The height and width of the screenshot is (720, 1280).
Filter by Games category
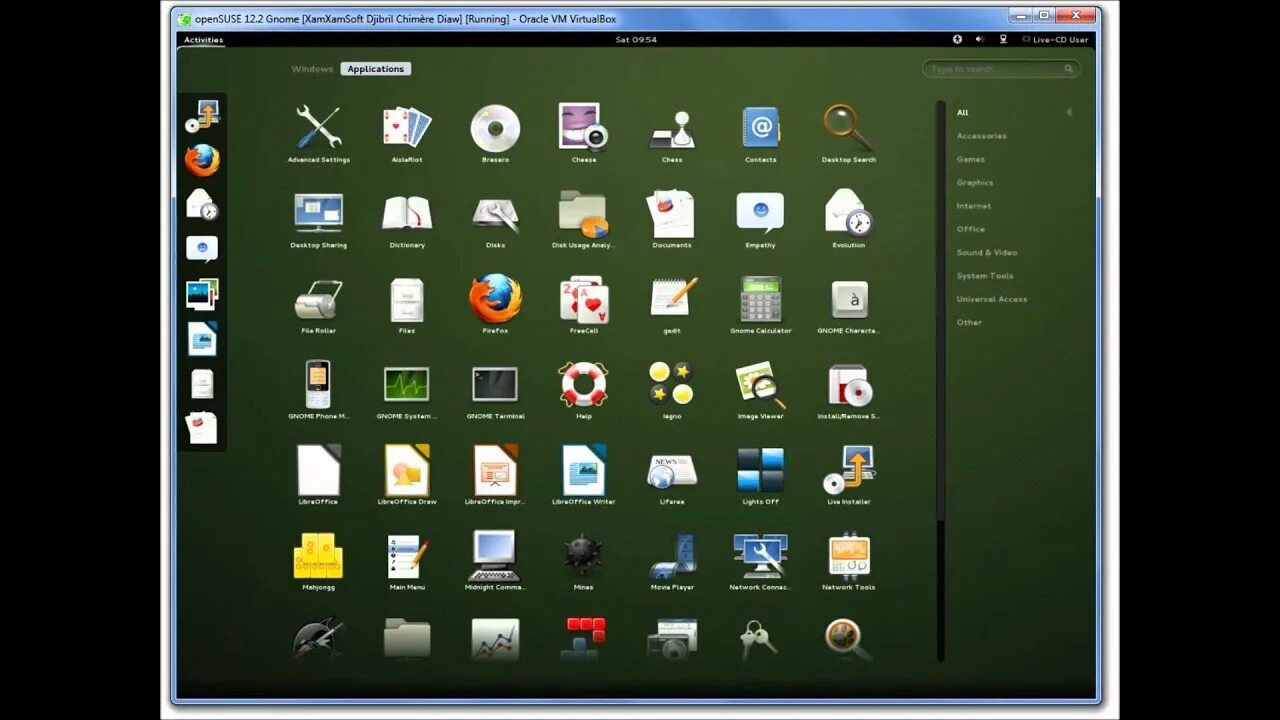[x=971, y=159]
